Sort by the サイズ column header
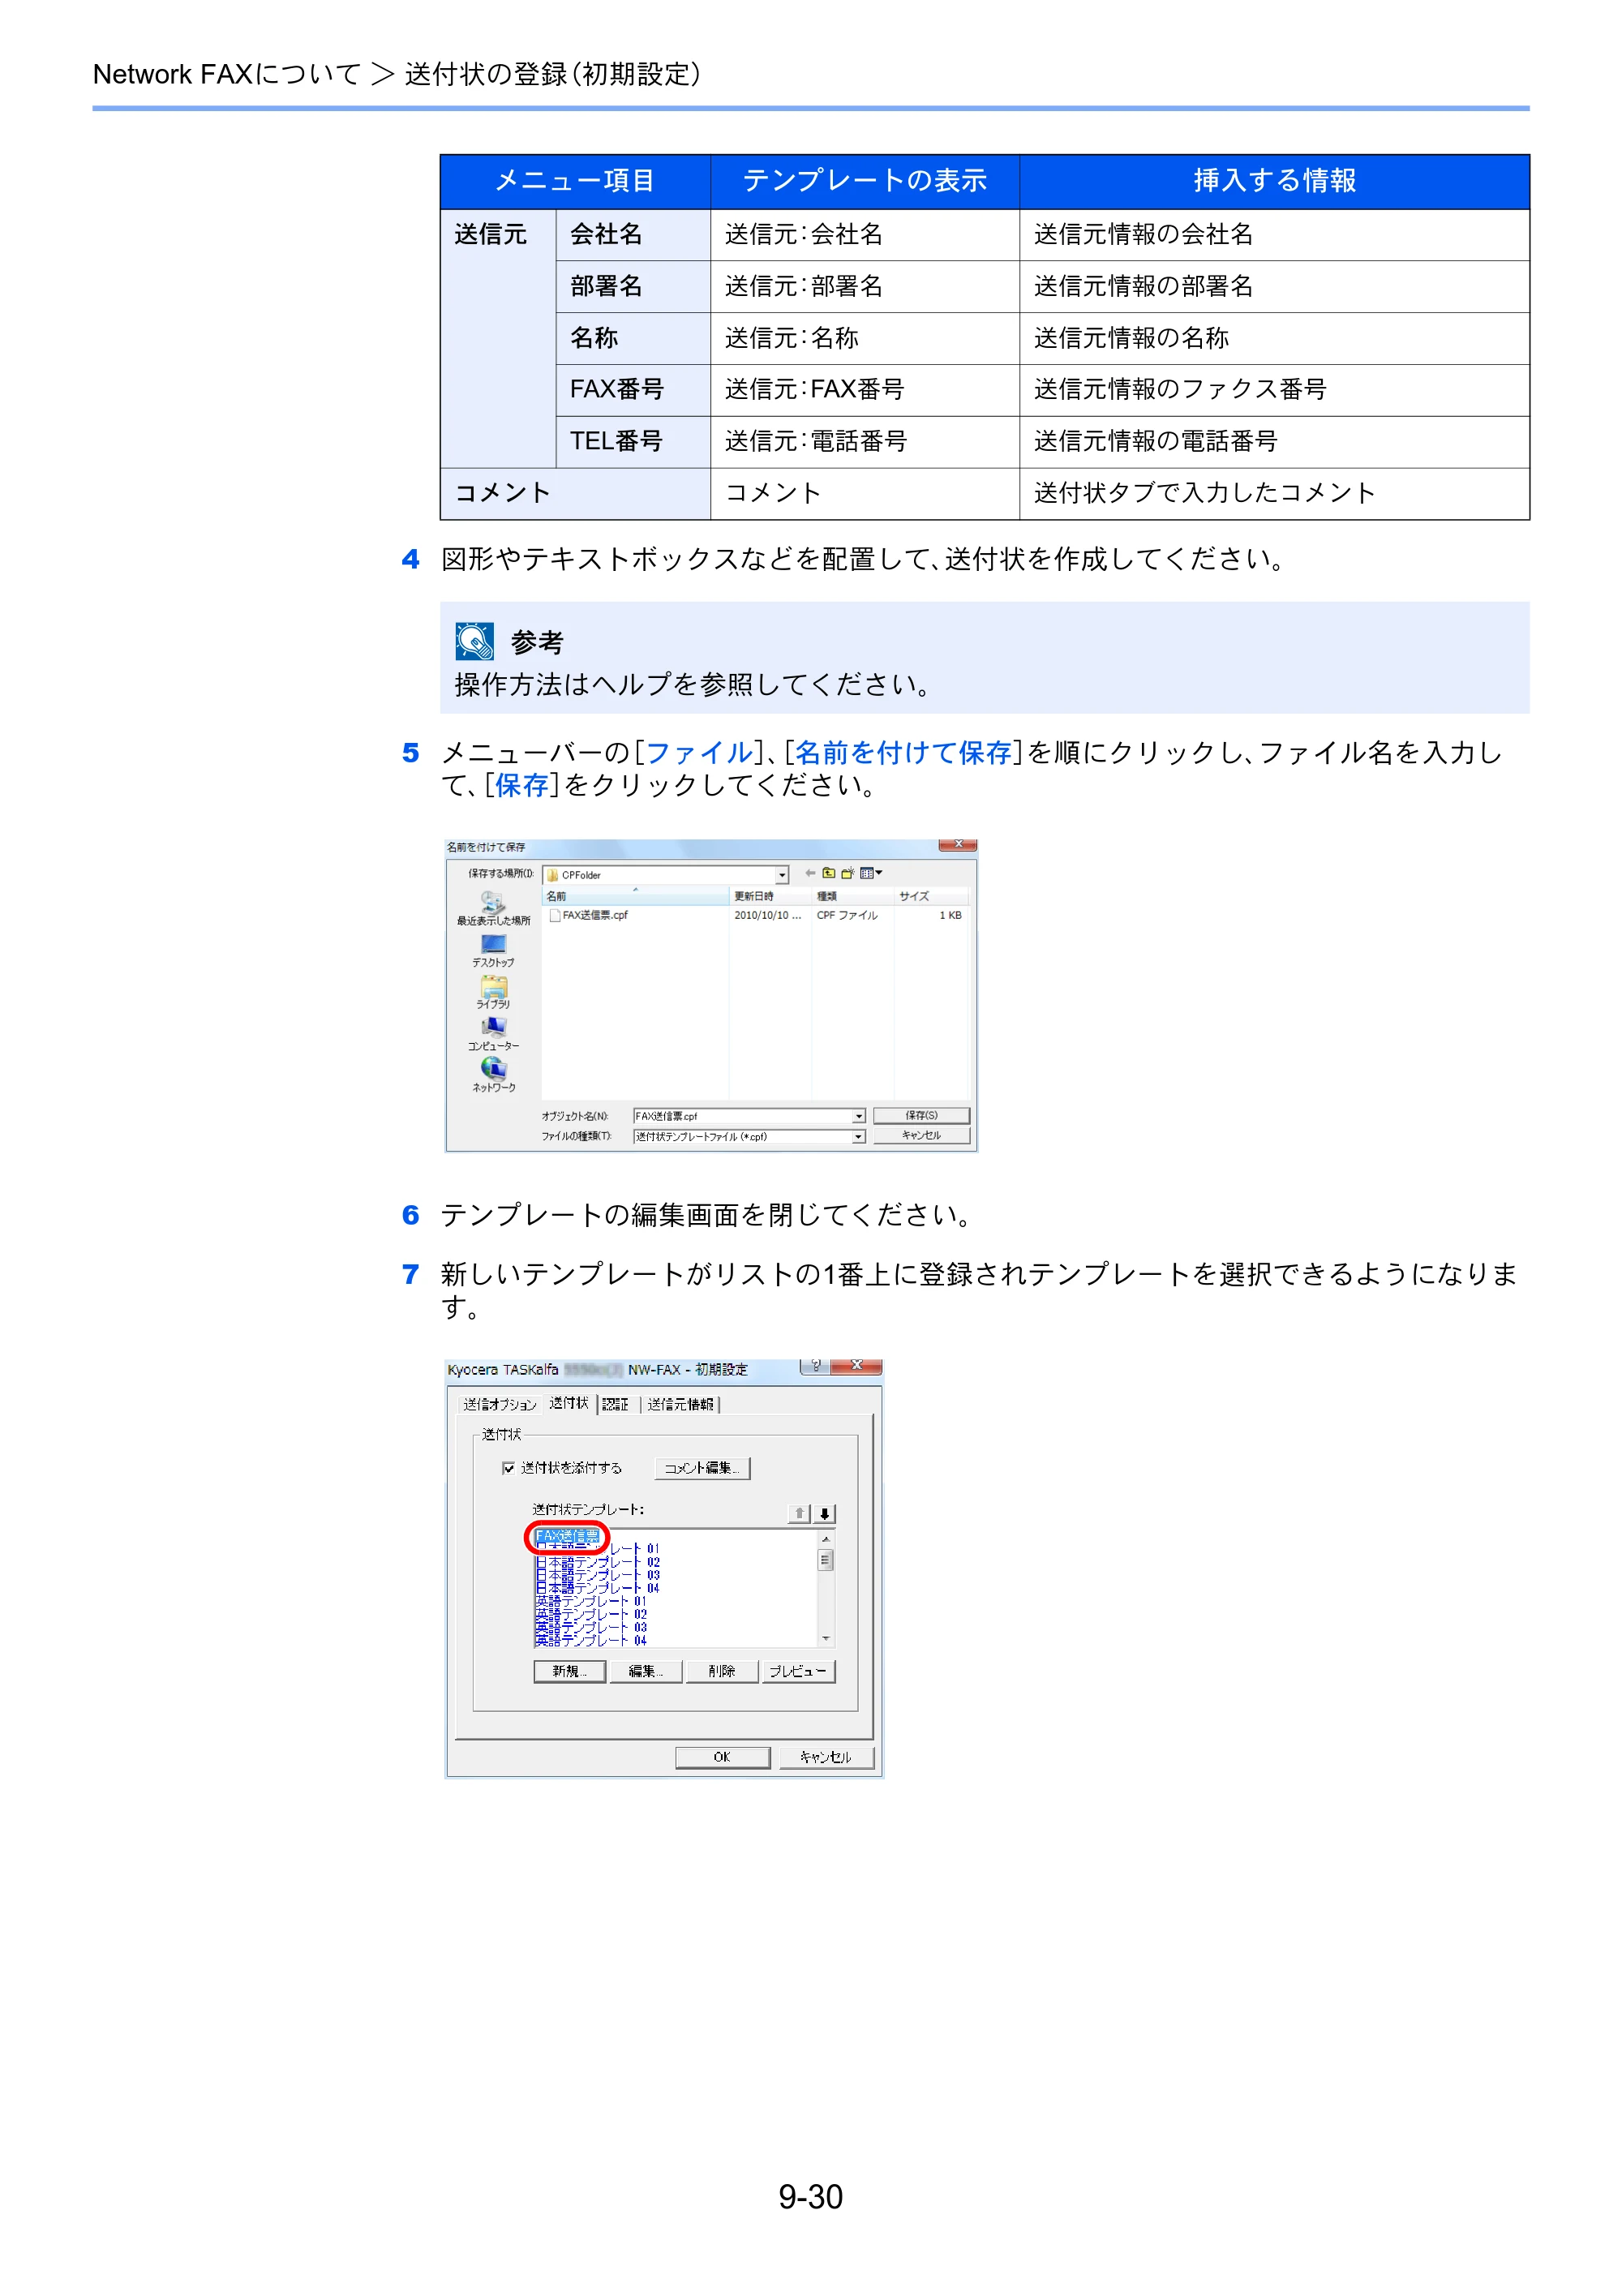 point(930,896)
